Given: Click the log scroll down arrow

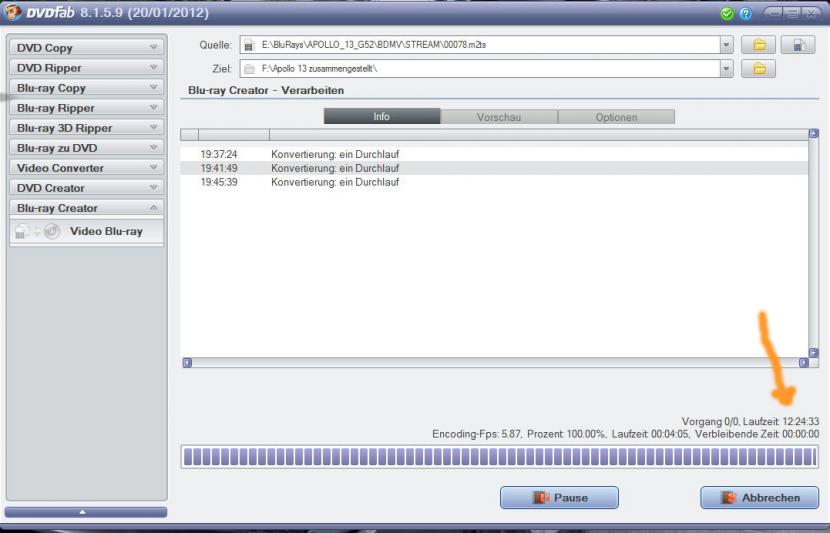Looking at the screenshot, I should point(814,353).
